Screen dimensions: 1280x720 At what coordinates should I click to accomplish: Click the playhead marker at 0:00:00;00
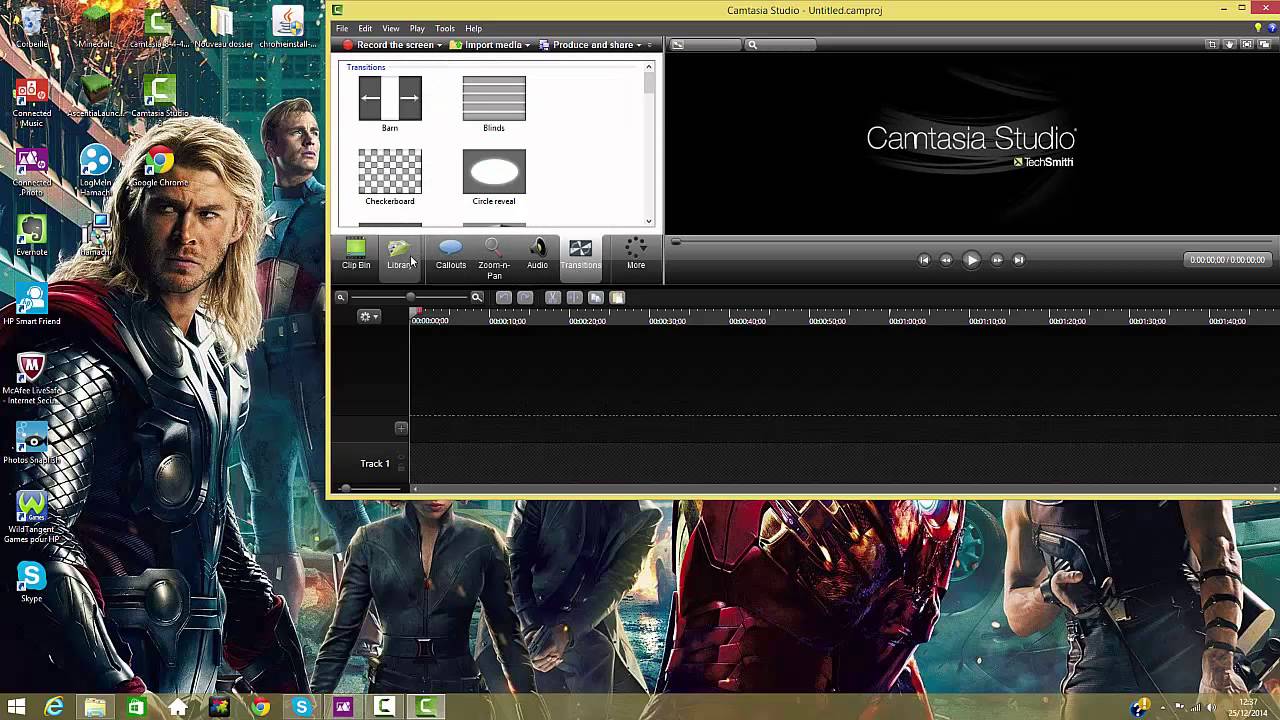click(416, 314)
